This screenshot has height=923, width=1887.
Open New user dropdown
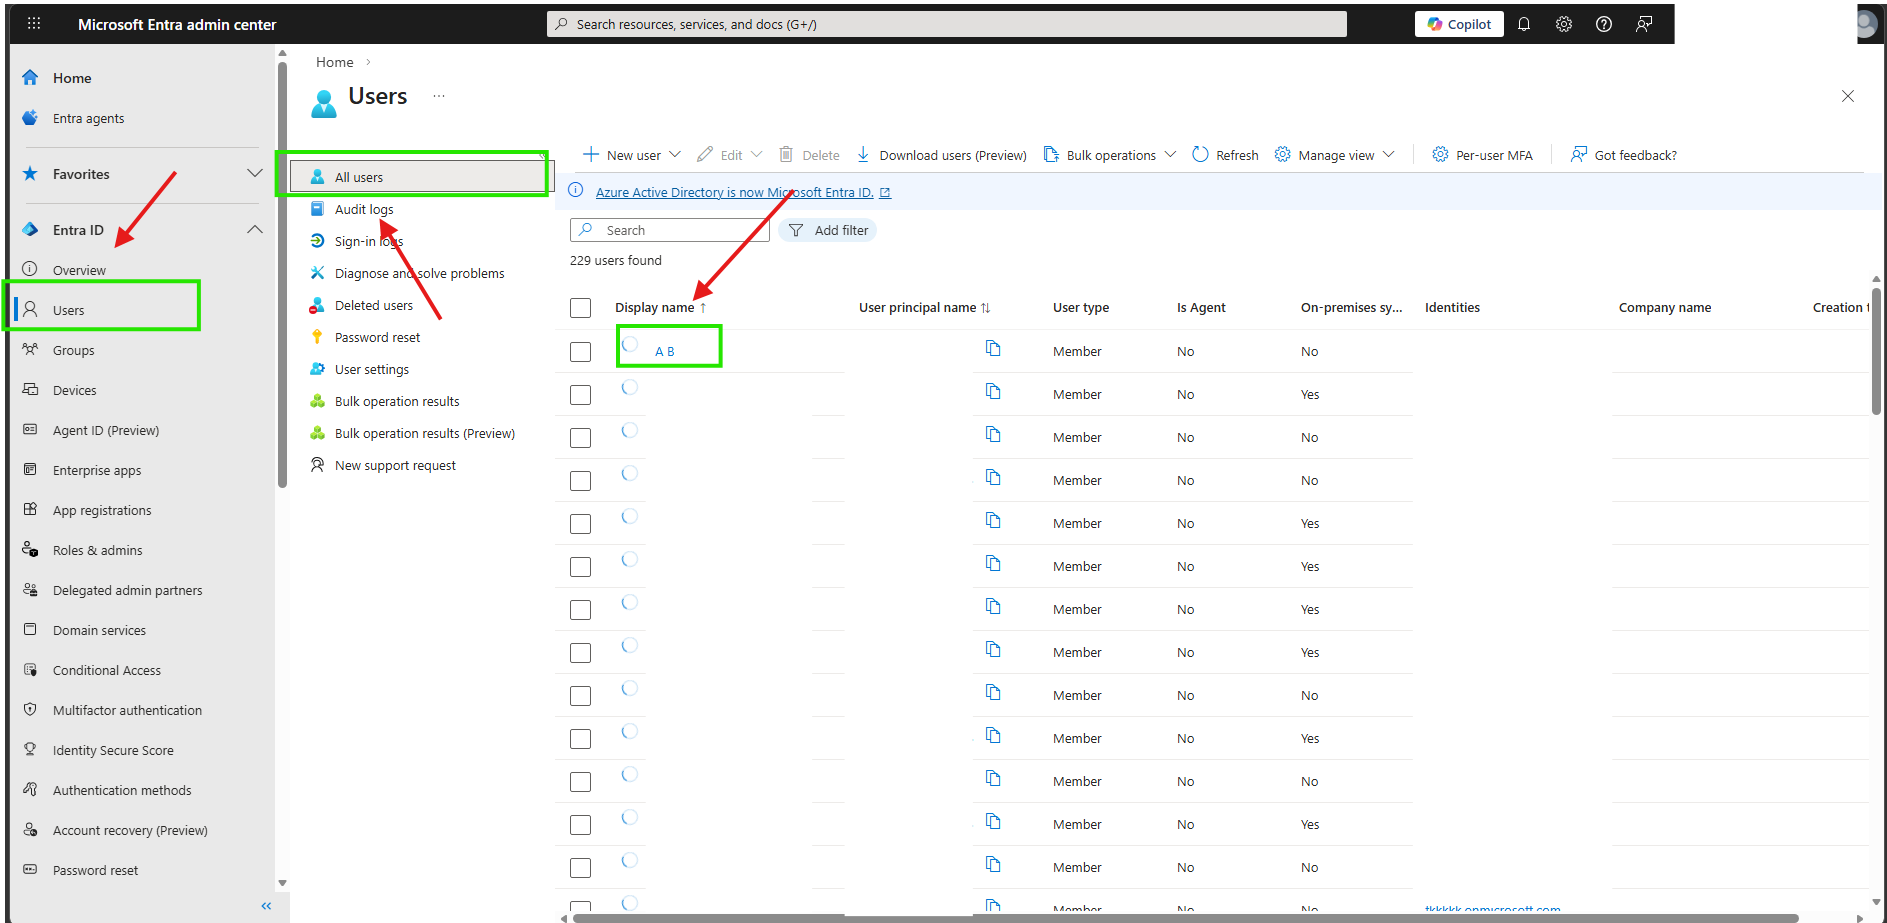[x=632, y=155]
